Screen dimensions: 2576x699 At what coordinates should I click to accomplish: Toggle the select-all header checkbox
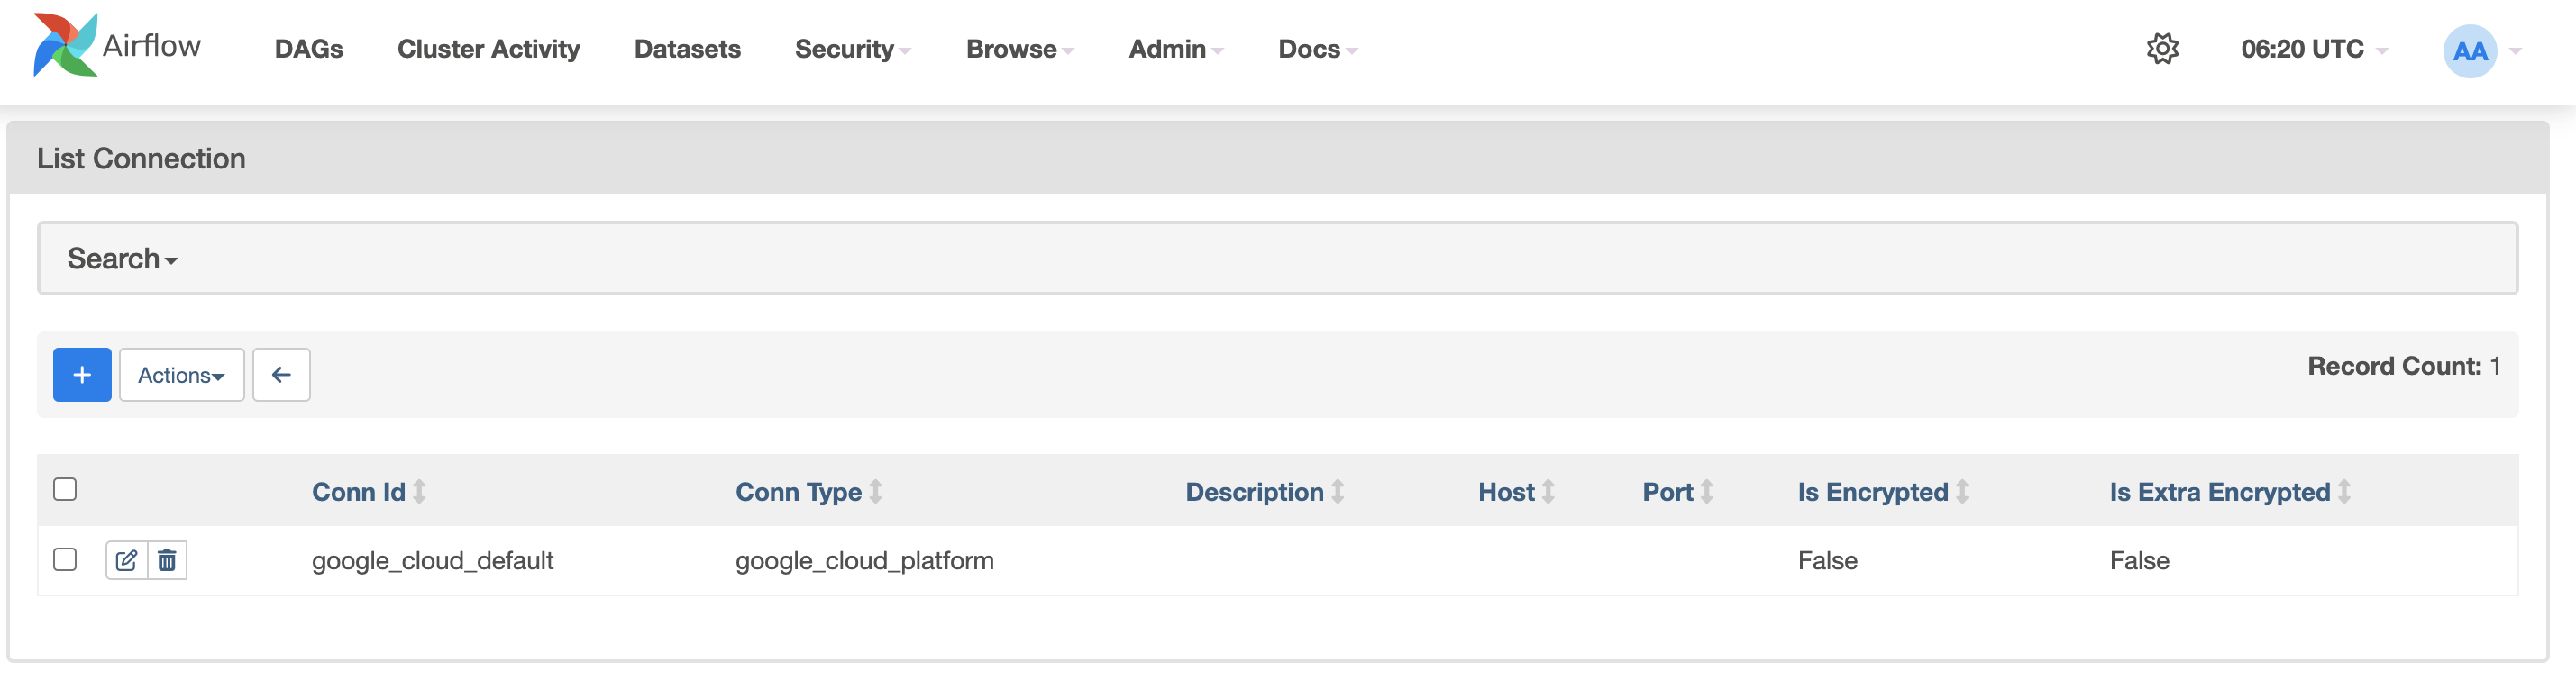(x=65, y=490)
